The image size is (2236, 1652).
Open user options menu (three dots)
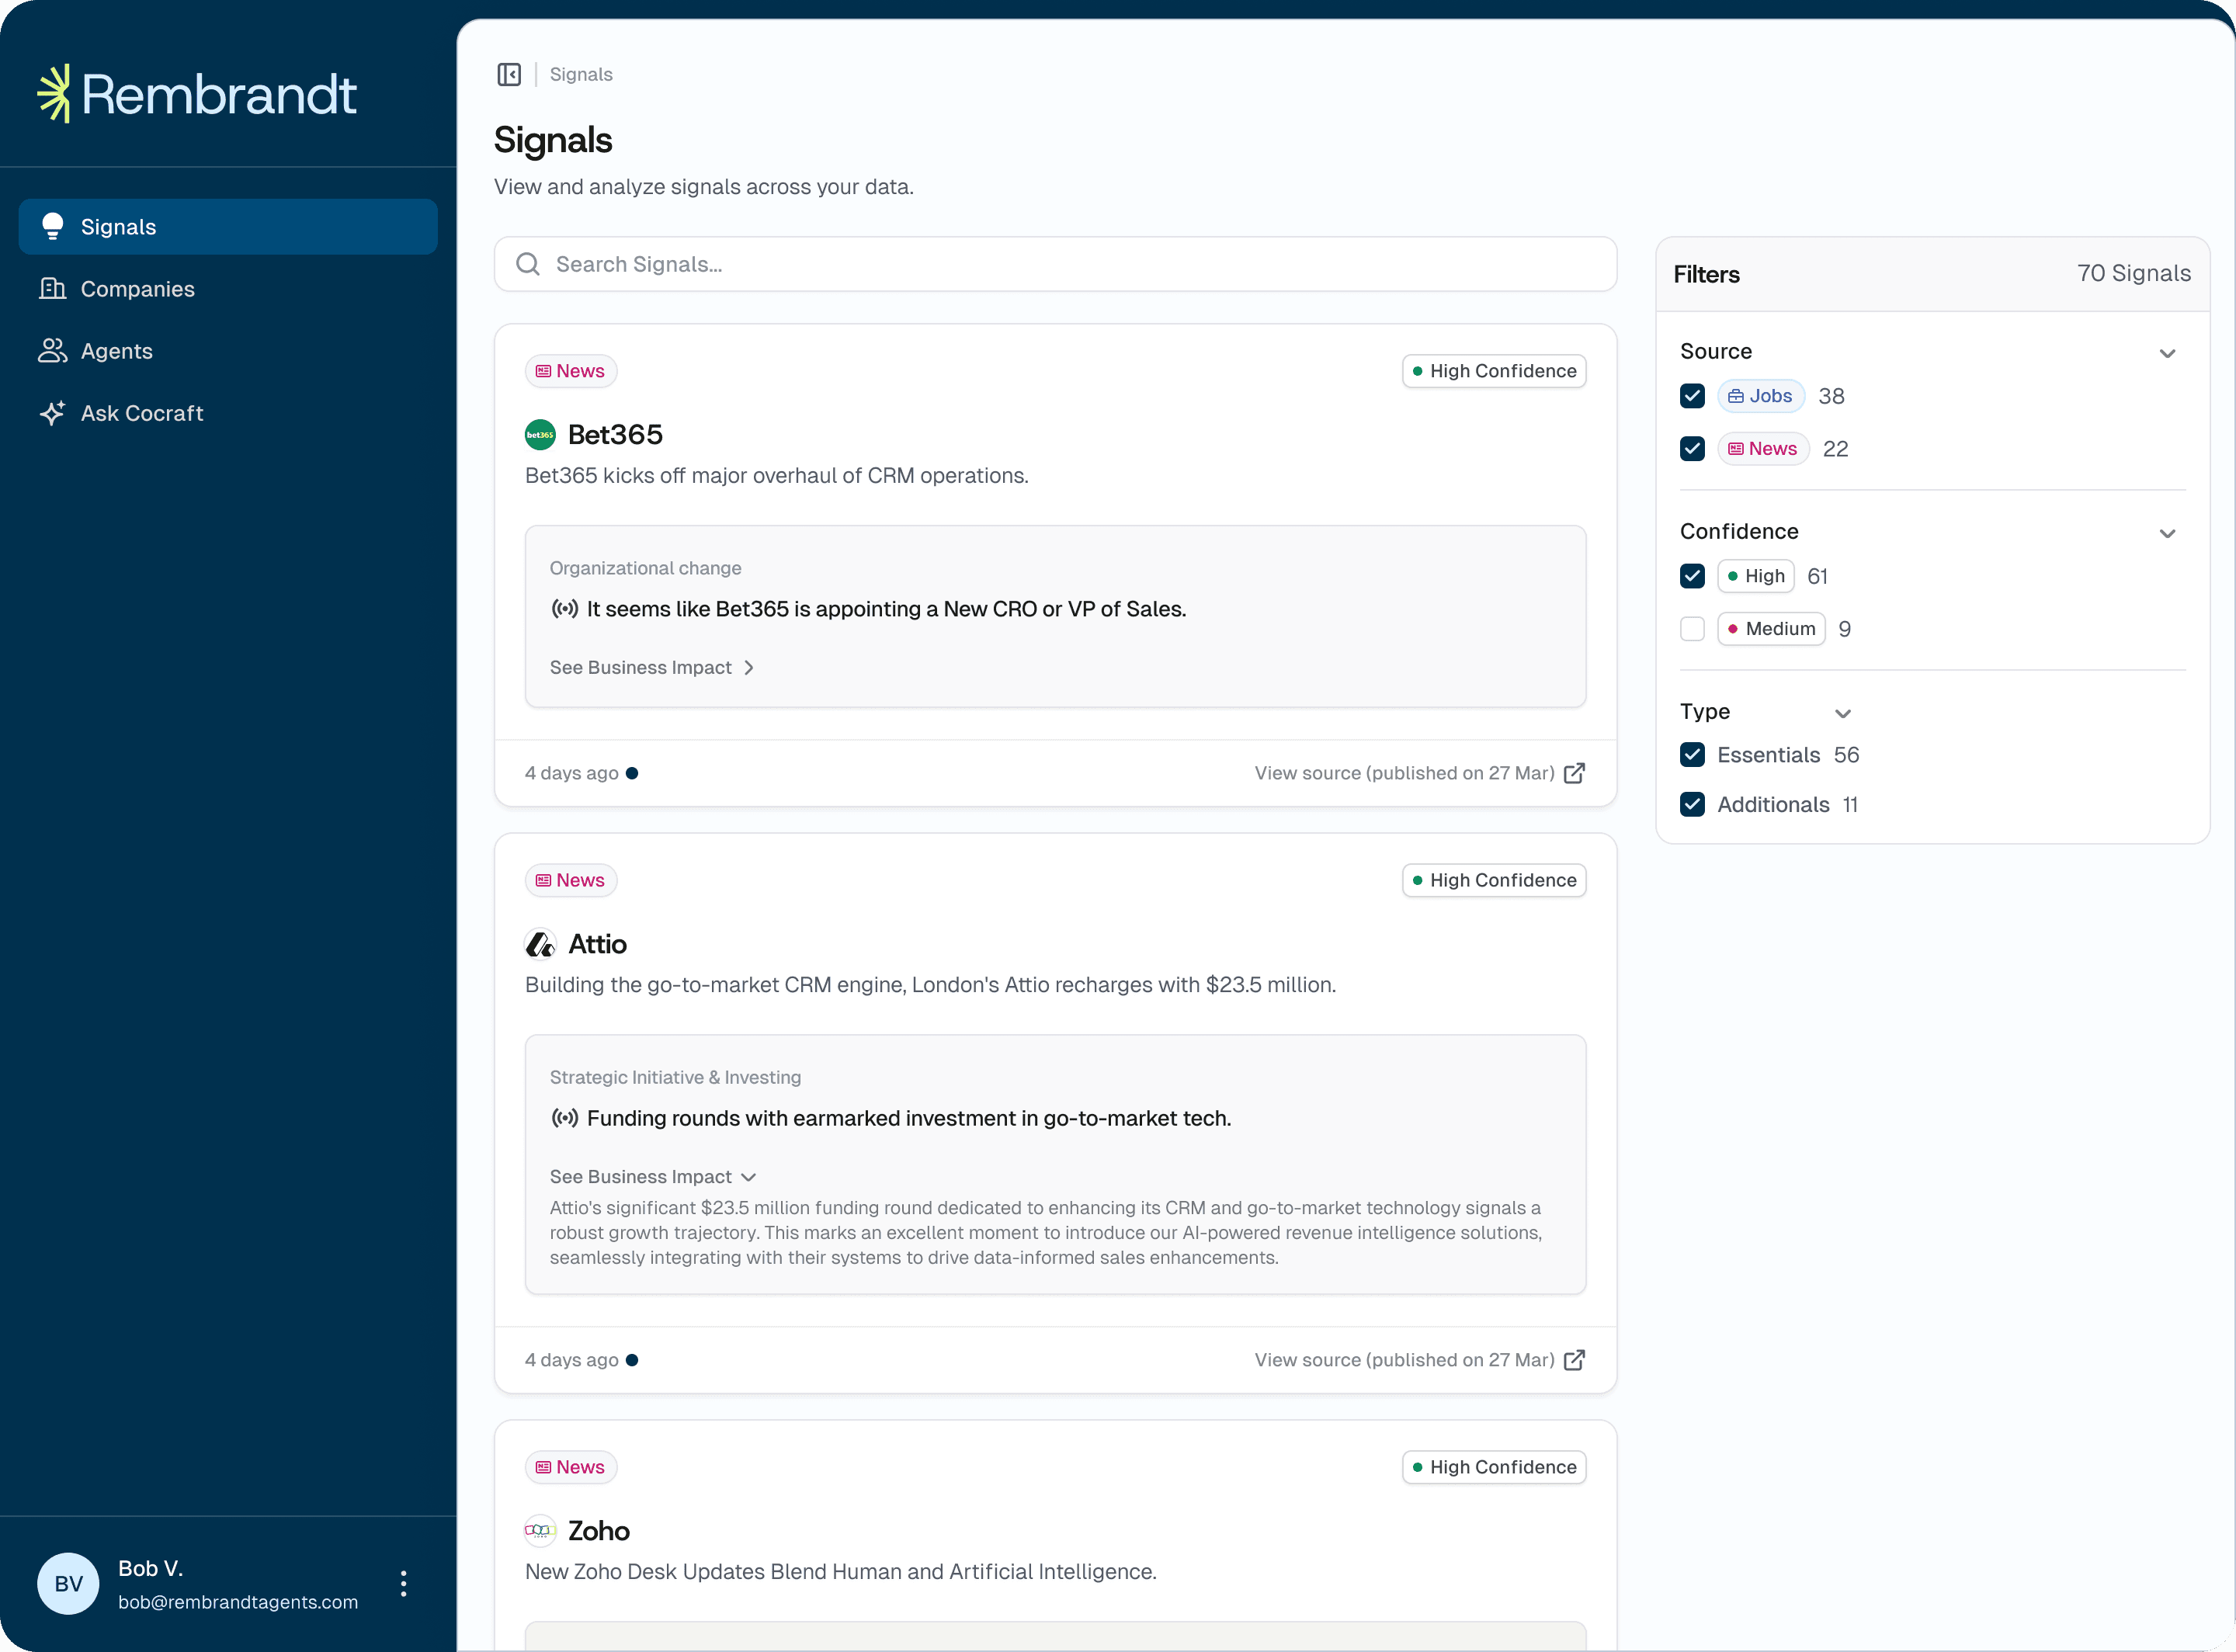click(403, 1584)
